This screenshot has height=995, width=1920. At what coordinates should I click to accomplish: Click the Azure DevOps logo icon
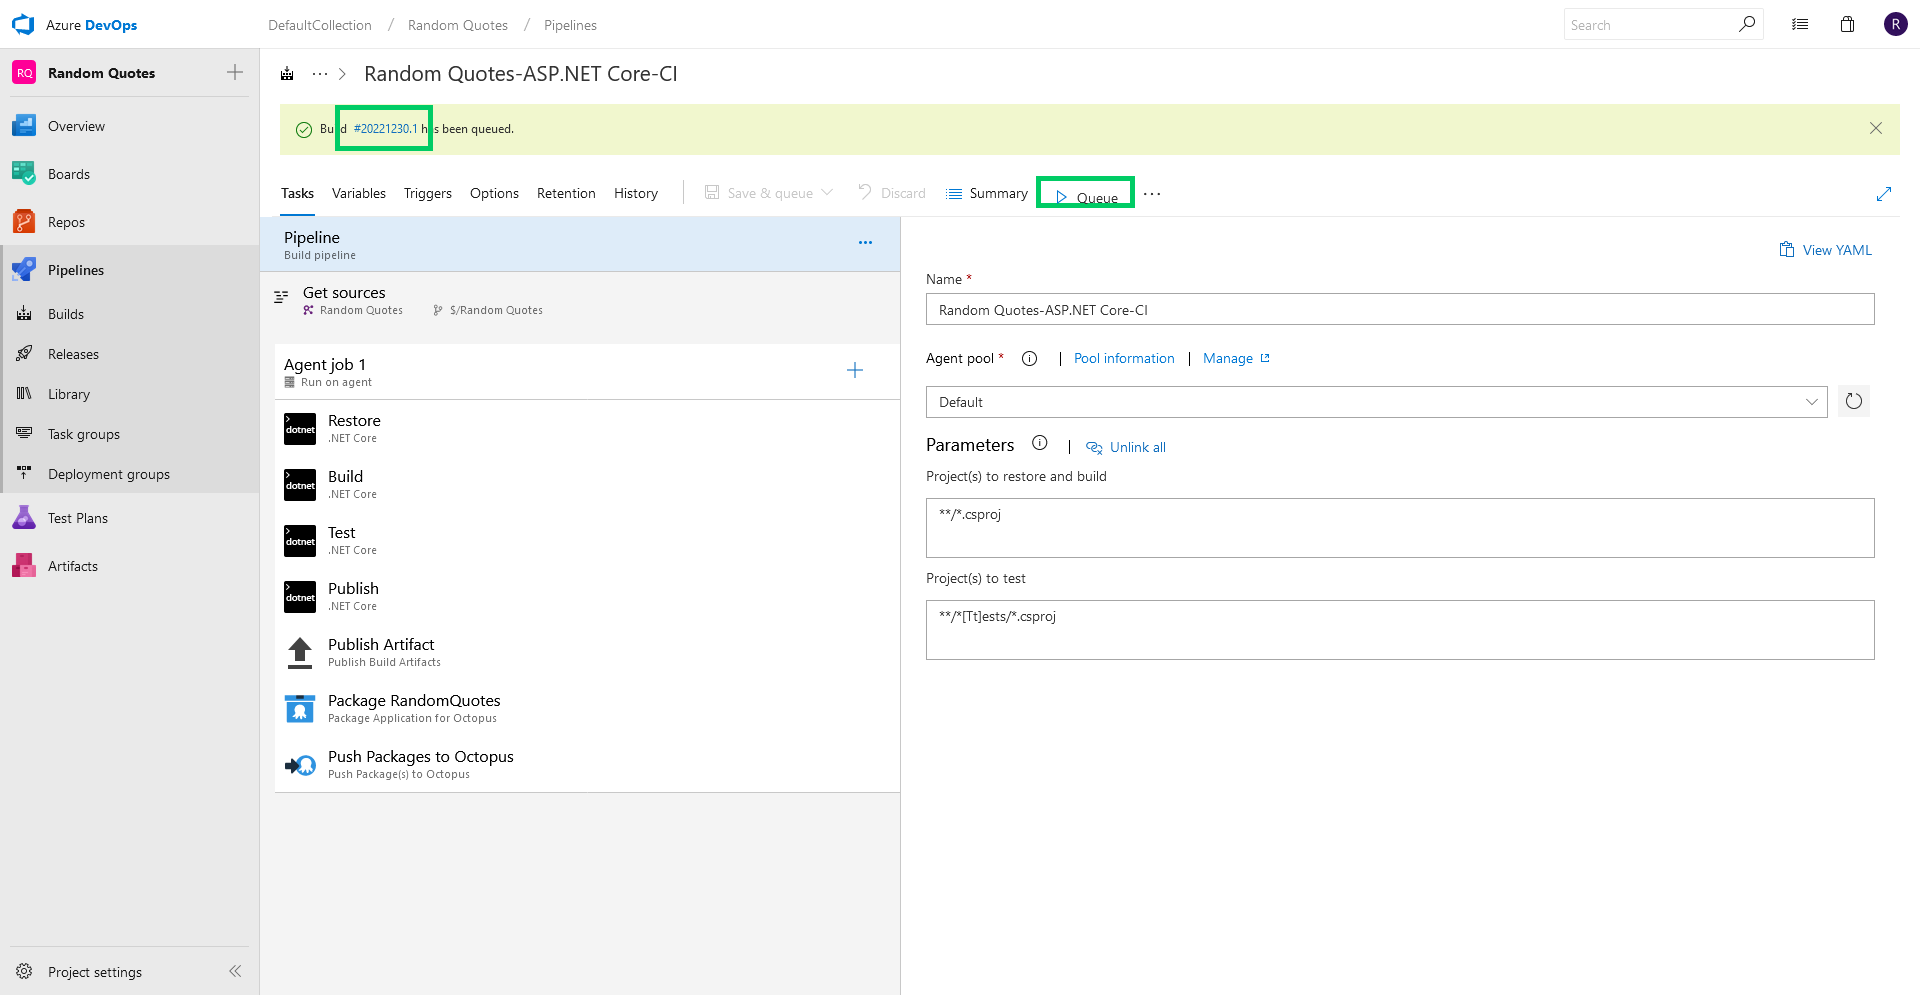(x=23, y=24)
